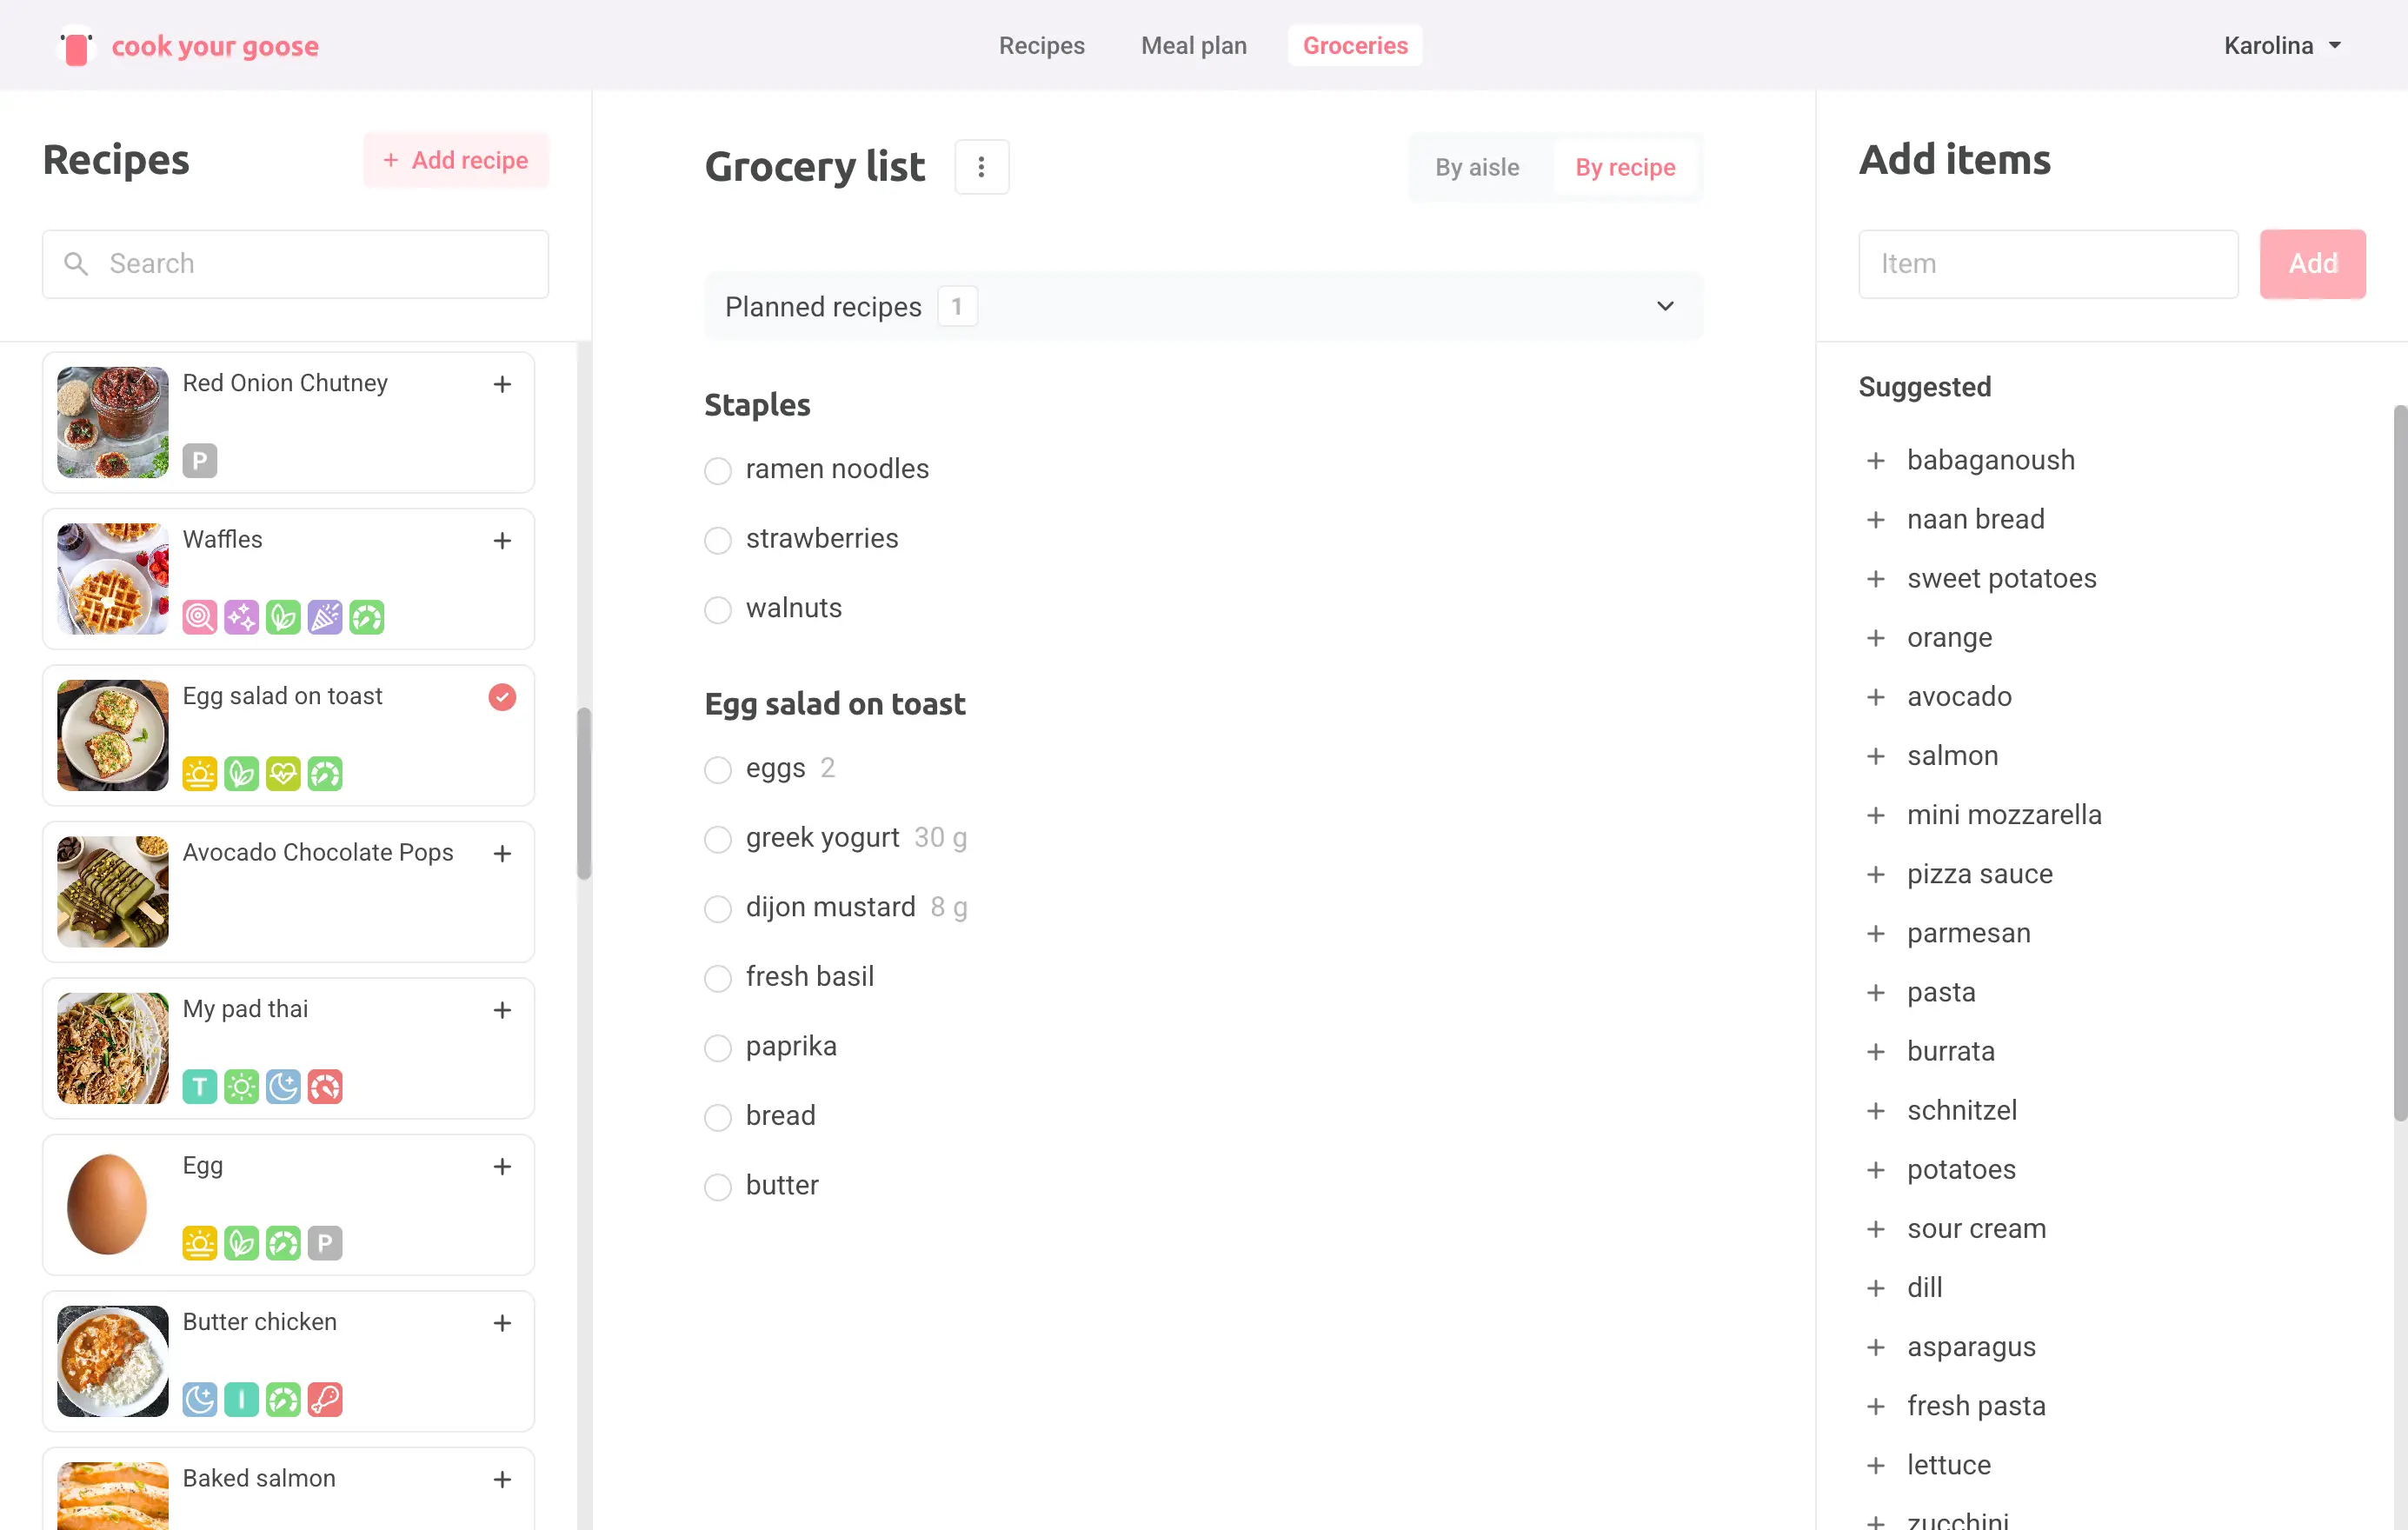The width and height of the screenshot is (2408, 1530).
Task: Add babaganoush from suggested items
Action: [x=1875, y=460]
